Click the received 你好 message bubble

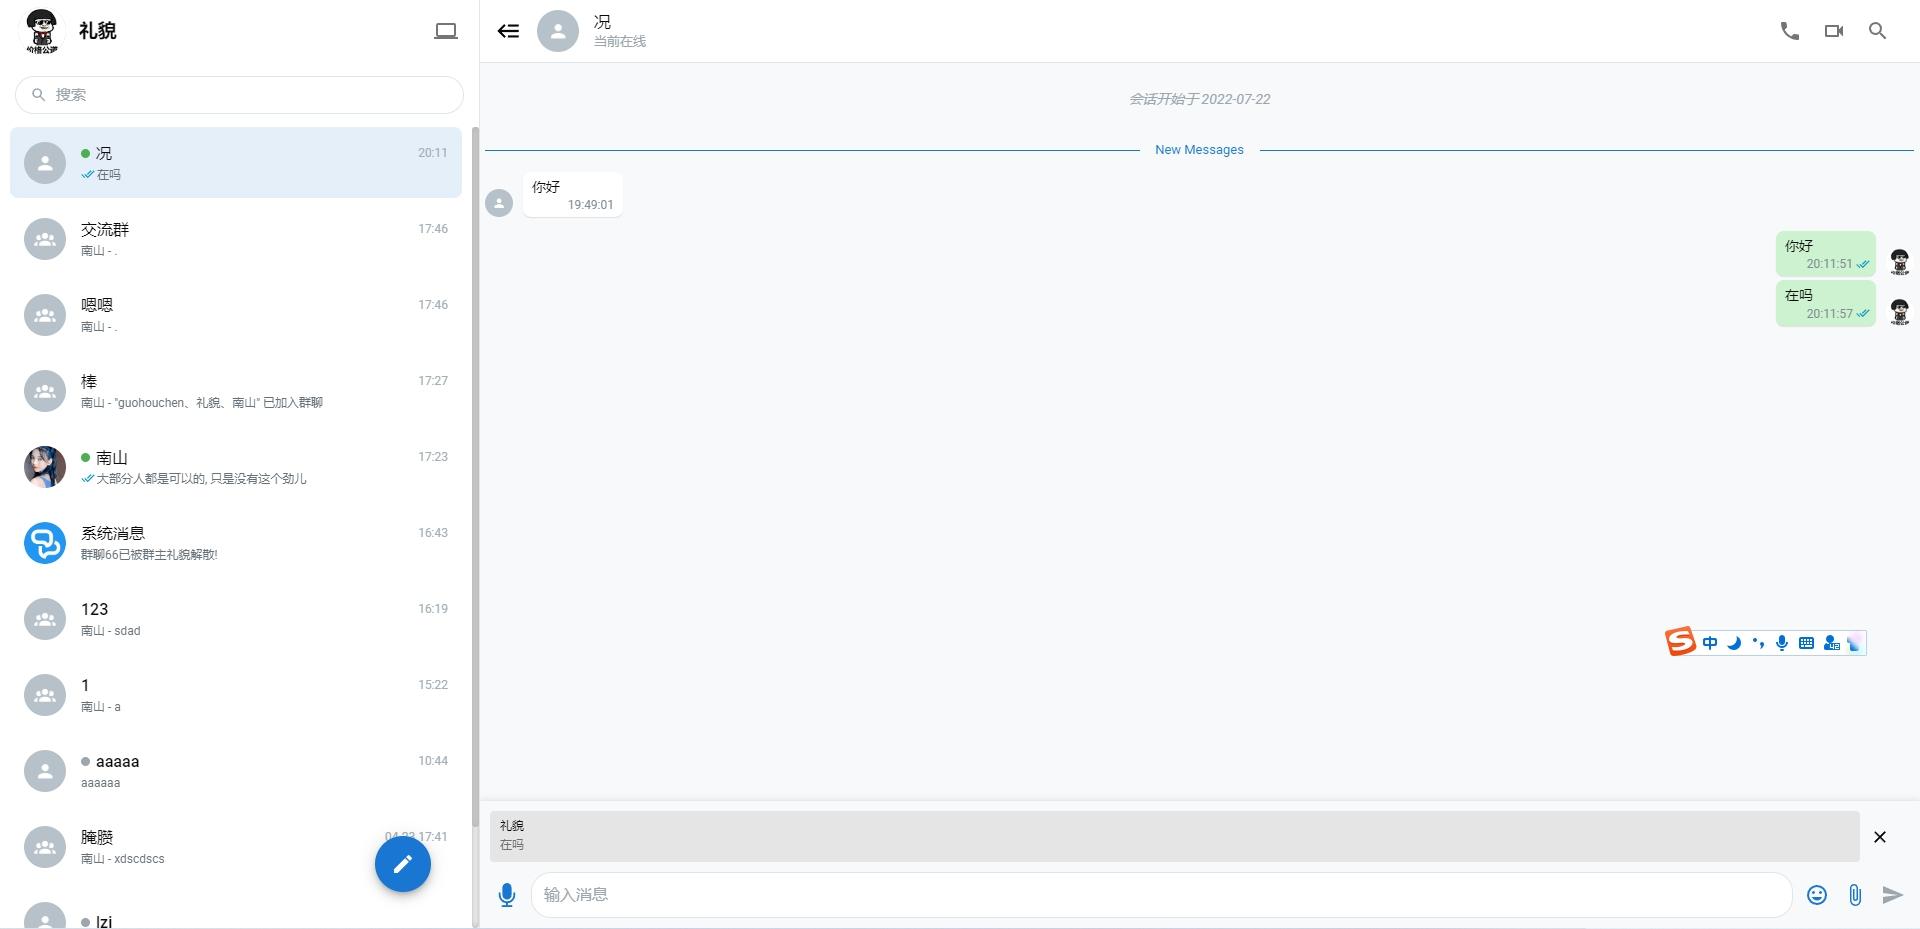click(572, 194)
